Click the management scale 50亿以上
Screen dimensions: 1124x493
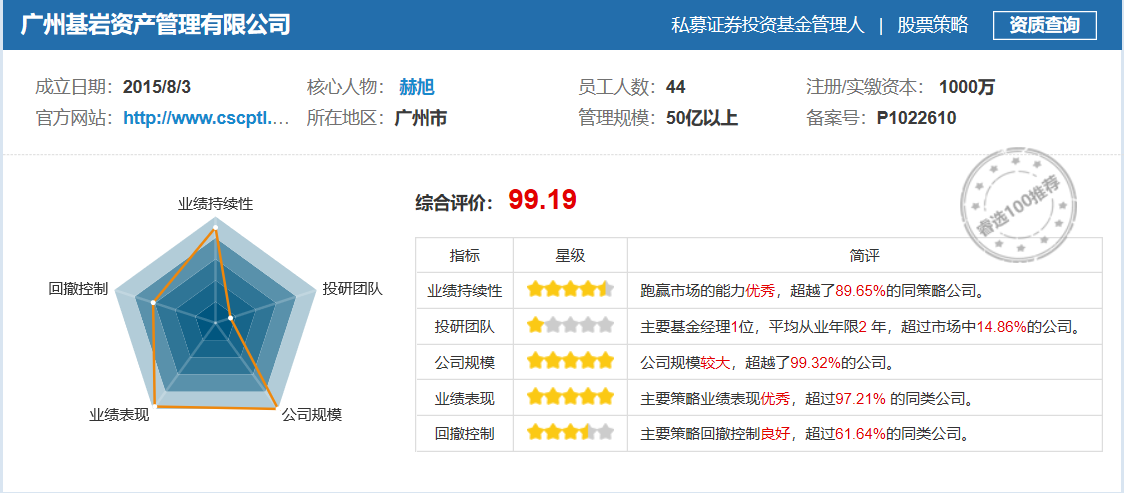[x=702, y=118]
